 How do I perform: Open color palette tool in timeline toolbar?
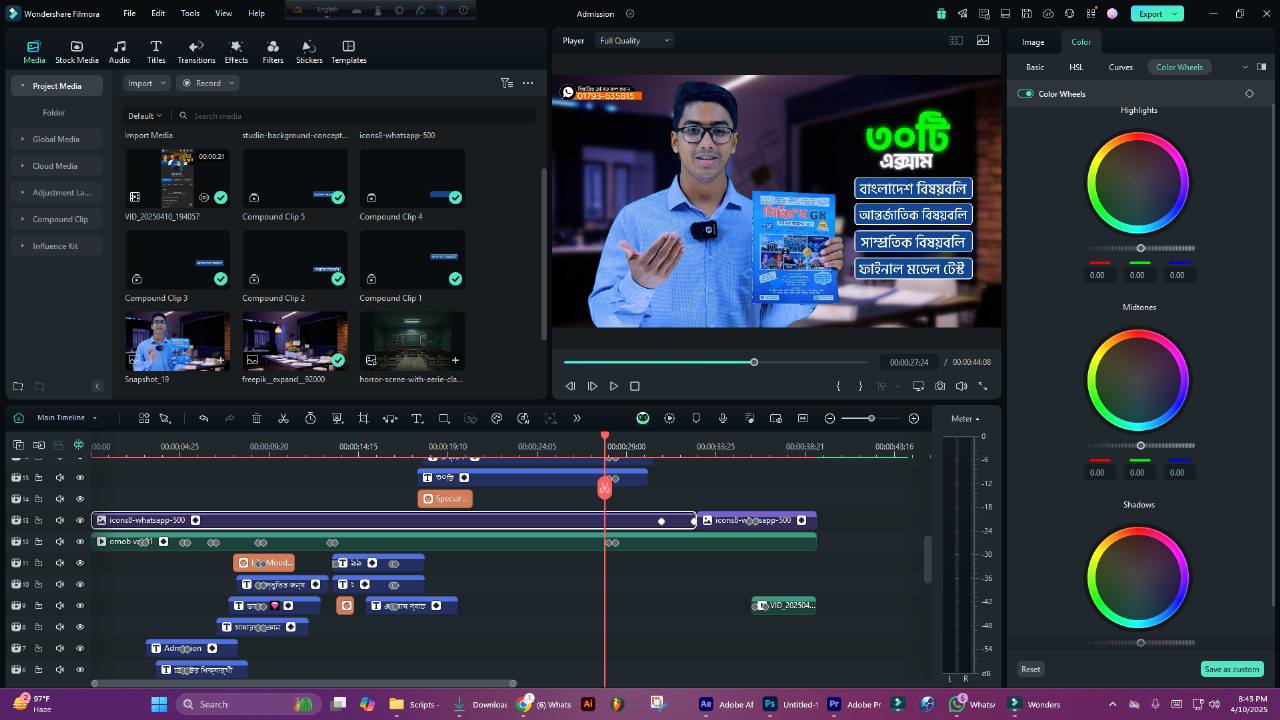[x=496, y=418]
